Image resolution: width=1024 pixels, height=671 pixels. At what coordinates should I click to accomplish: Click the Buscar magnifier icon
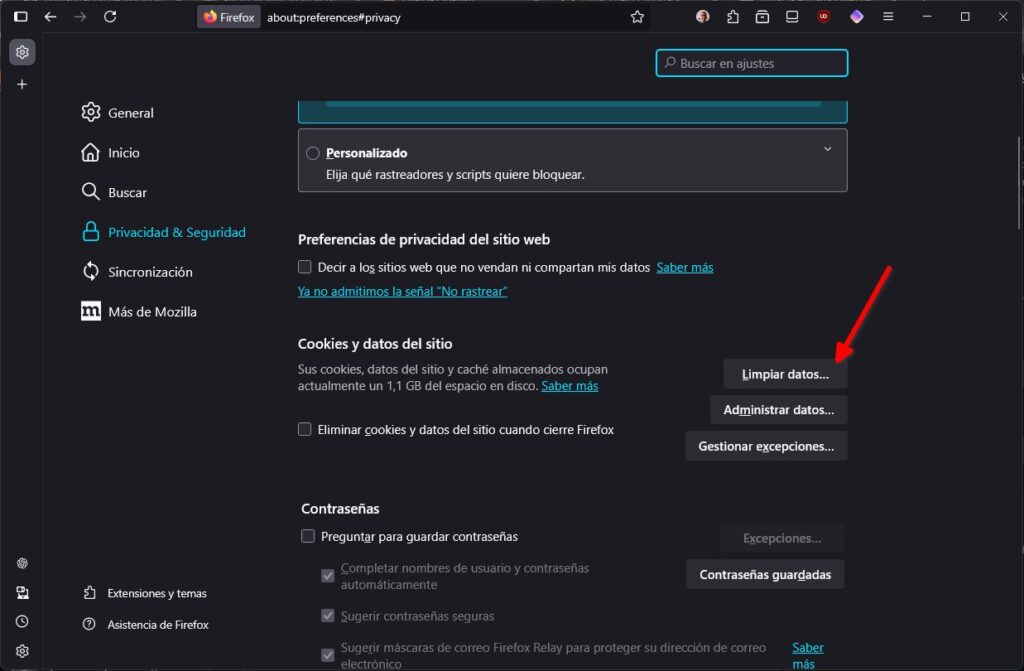click(x=91, y=191)
